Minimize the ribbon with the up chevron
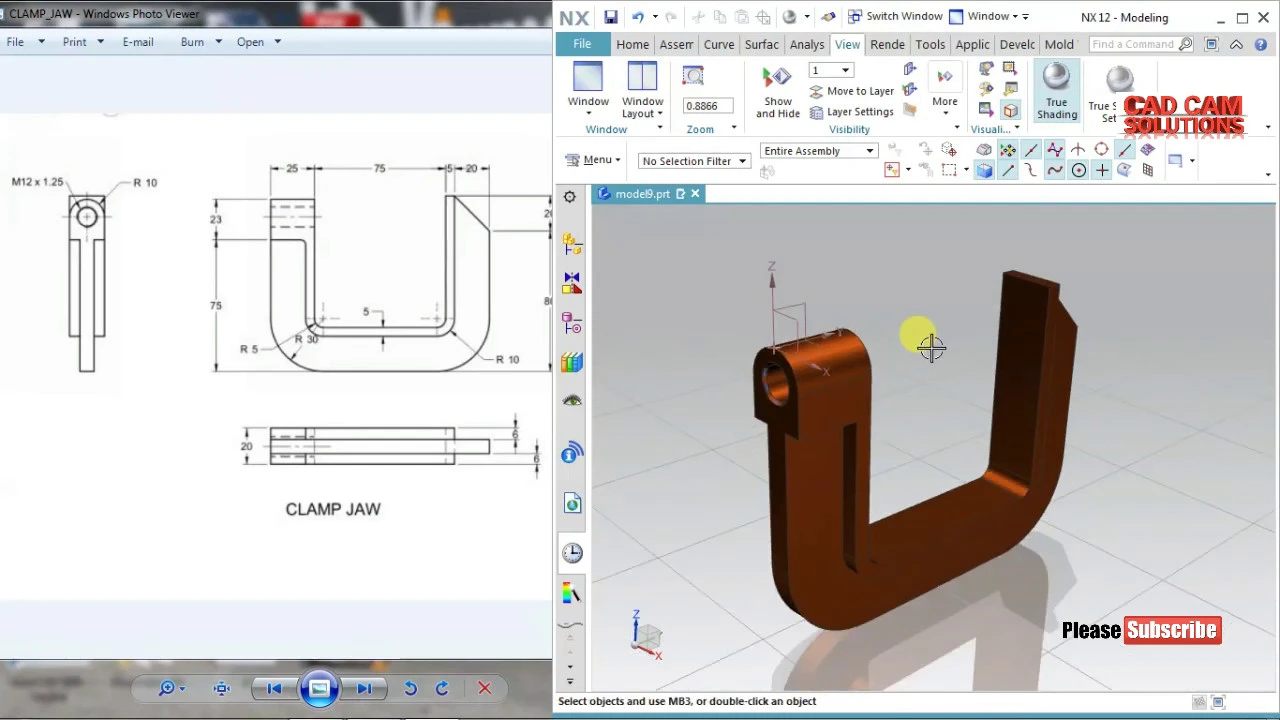The image size is (1280, 720). [x=1237, y=44]
